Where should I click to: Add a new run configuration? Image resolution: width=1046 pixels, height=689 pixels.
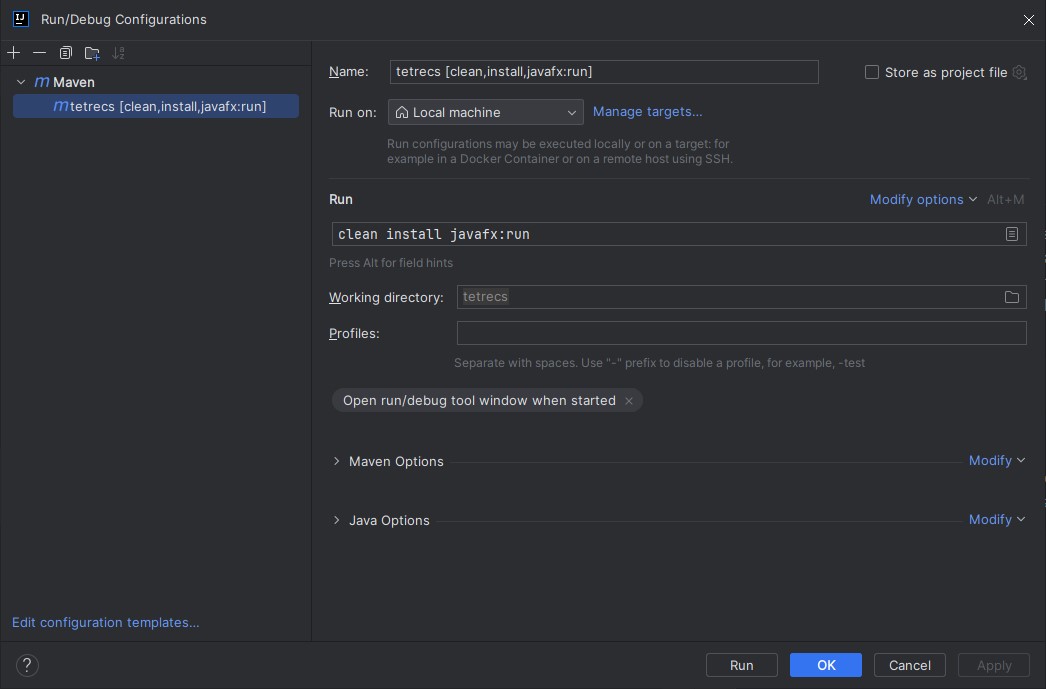point(14,53)
